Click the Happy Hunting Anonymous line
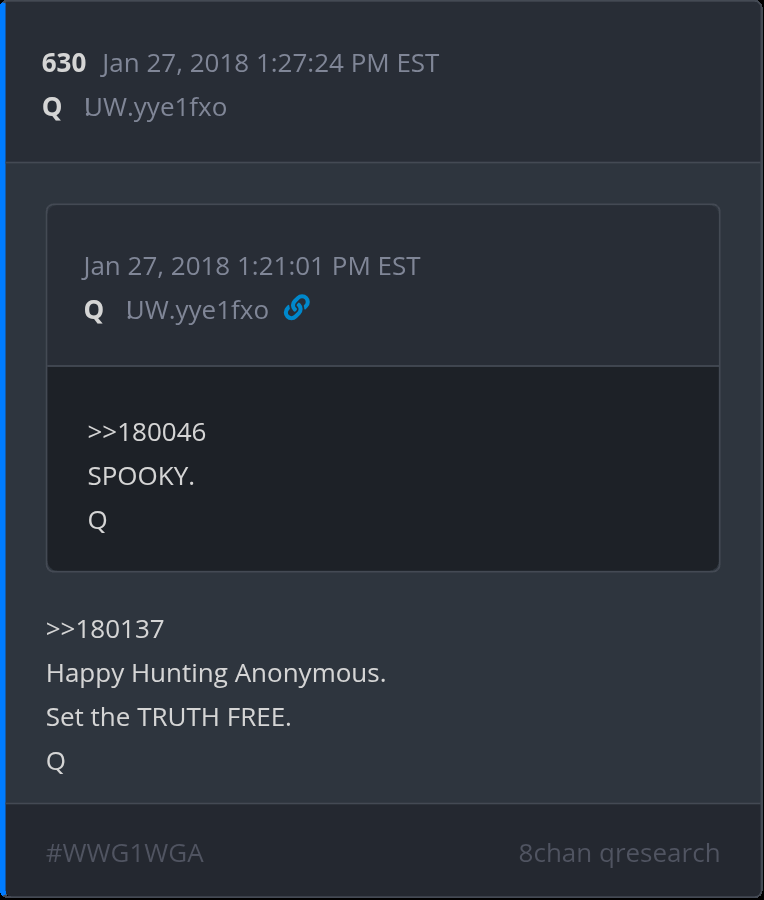The width and height of the screenshot is (764, 900). (x=216, y=673)
